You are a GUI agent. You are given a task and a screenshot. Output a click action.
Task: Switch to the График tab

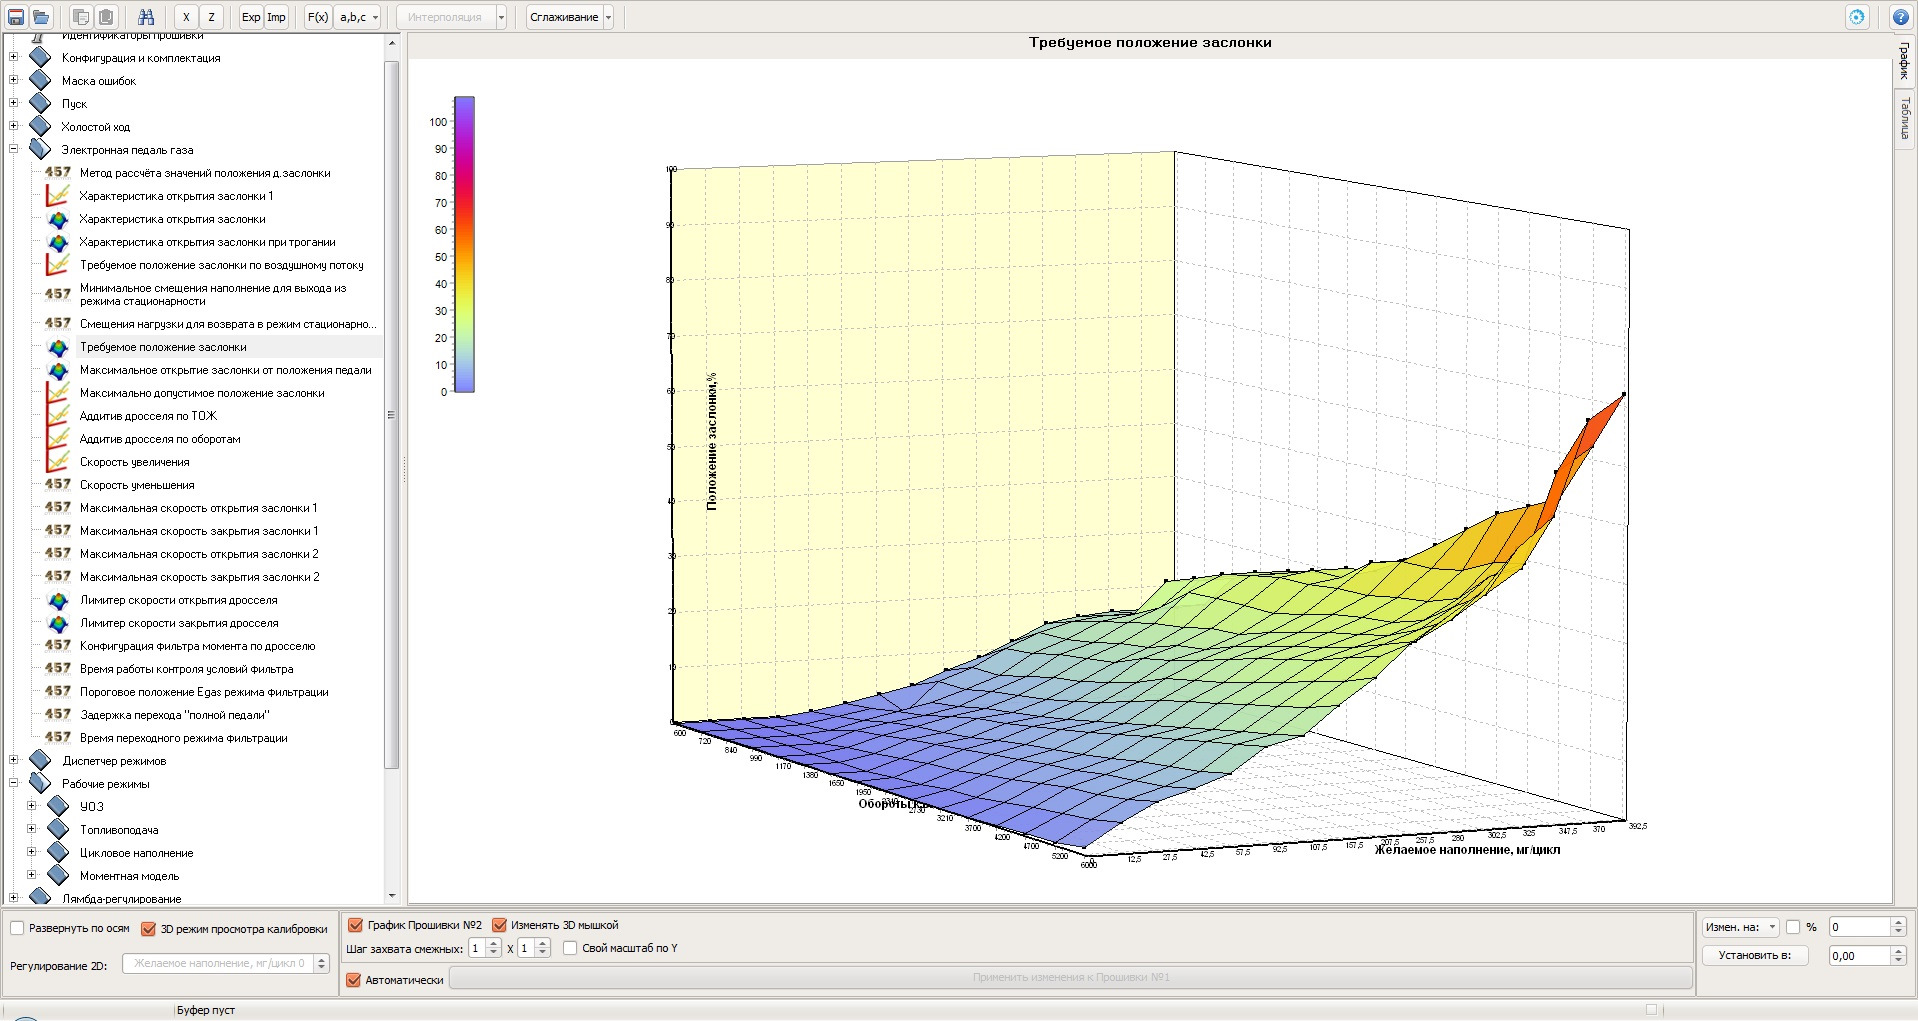pyautogui.click(x=1904, y=62)
